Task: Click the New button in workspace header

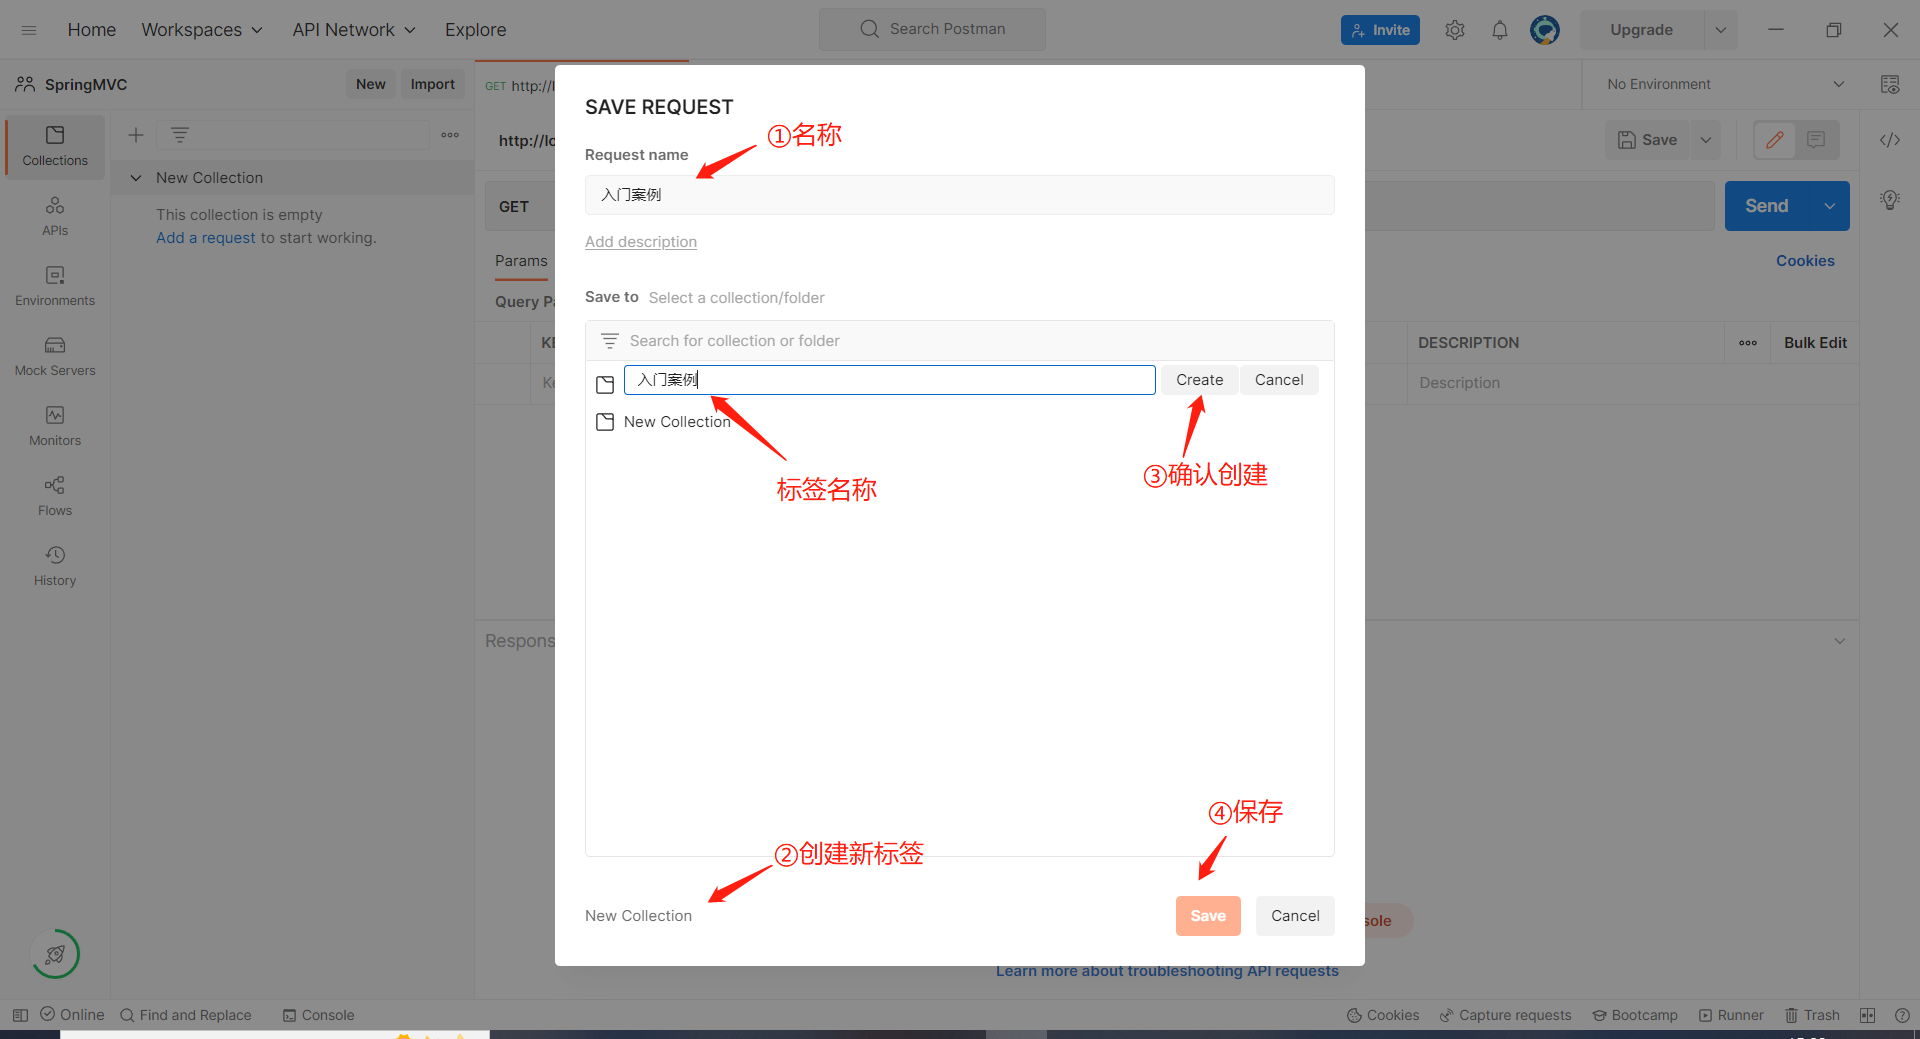Action: (371, 84)
